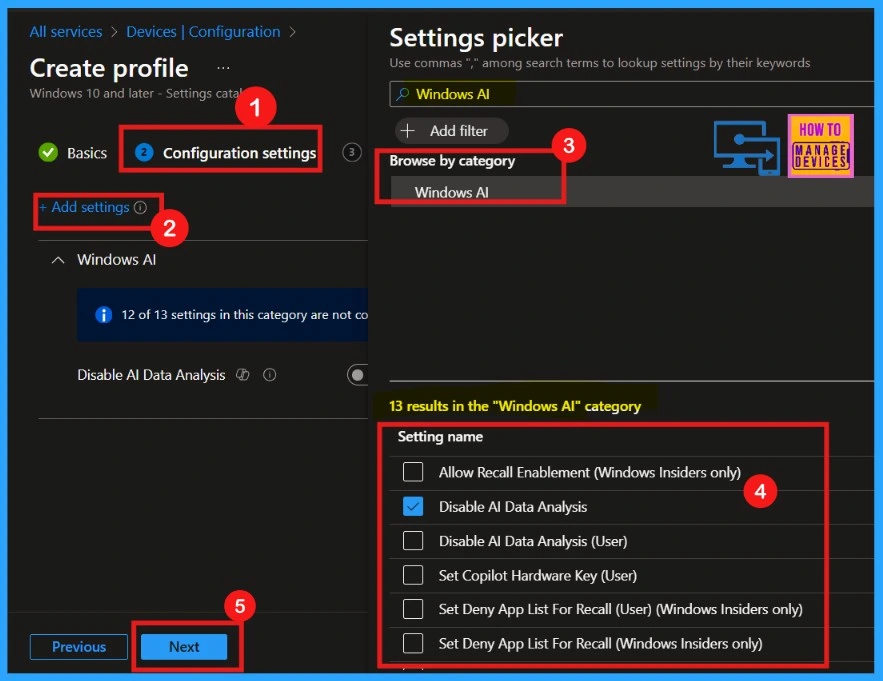Click the step 2 circle icon
Image resolution: width=883 pixels, height=681 pixels.
coord(144,152)
